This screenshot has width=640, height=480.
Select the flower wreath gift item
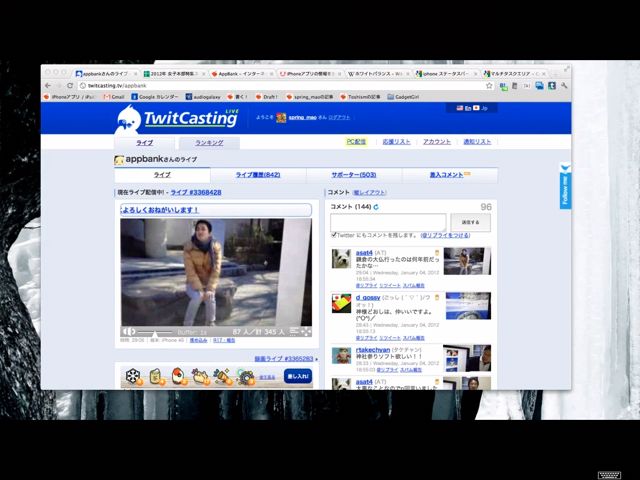point(246,376)
